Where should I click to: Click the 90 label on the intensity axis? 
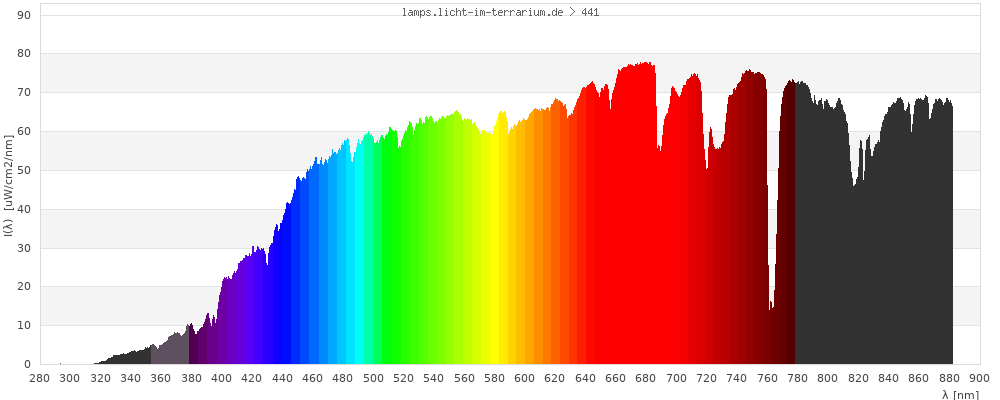coord(24,15)
